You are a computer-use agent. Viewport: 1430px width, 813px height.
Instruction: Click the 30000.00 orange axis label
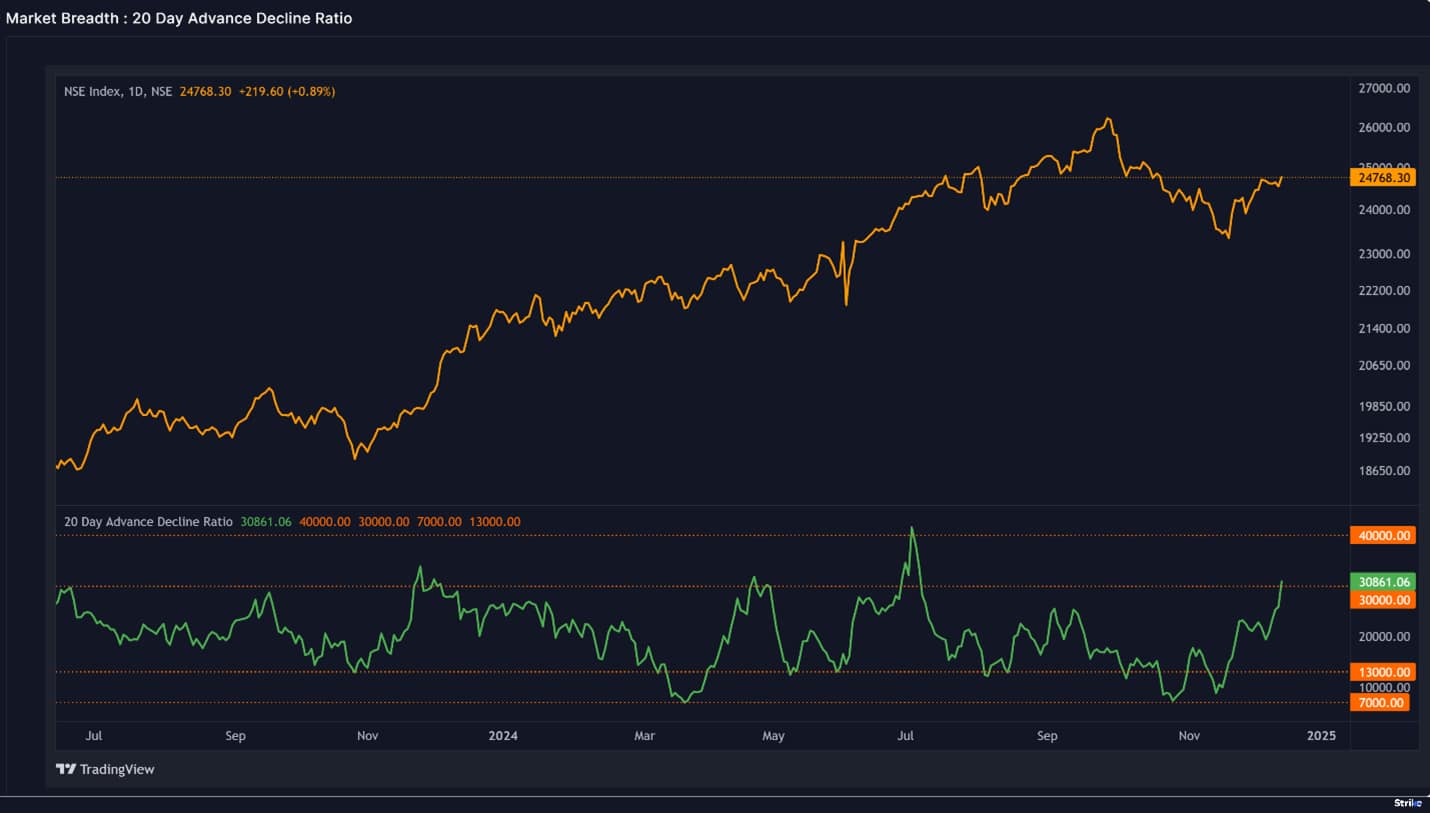pyautogui.click(x=1383, y=599)
